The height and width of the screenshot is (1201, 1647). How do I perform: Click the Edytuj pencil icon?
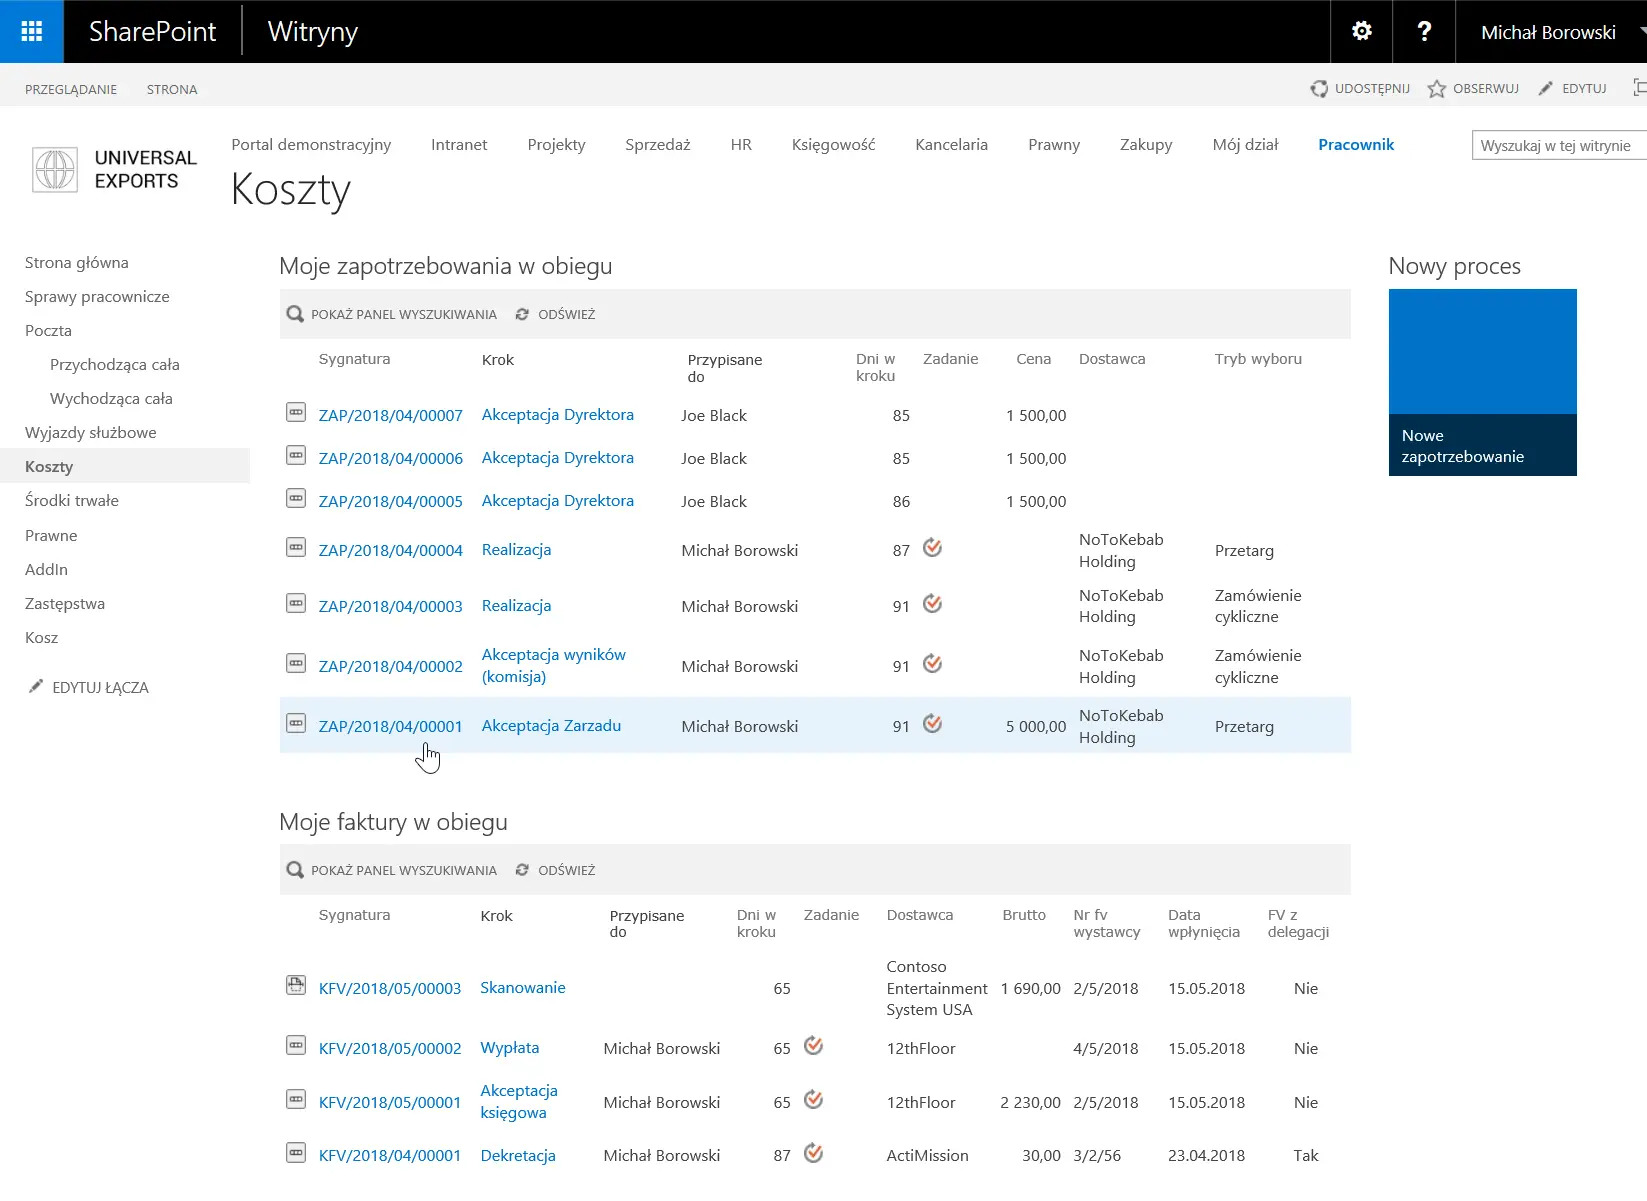1546,89
